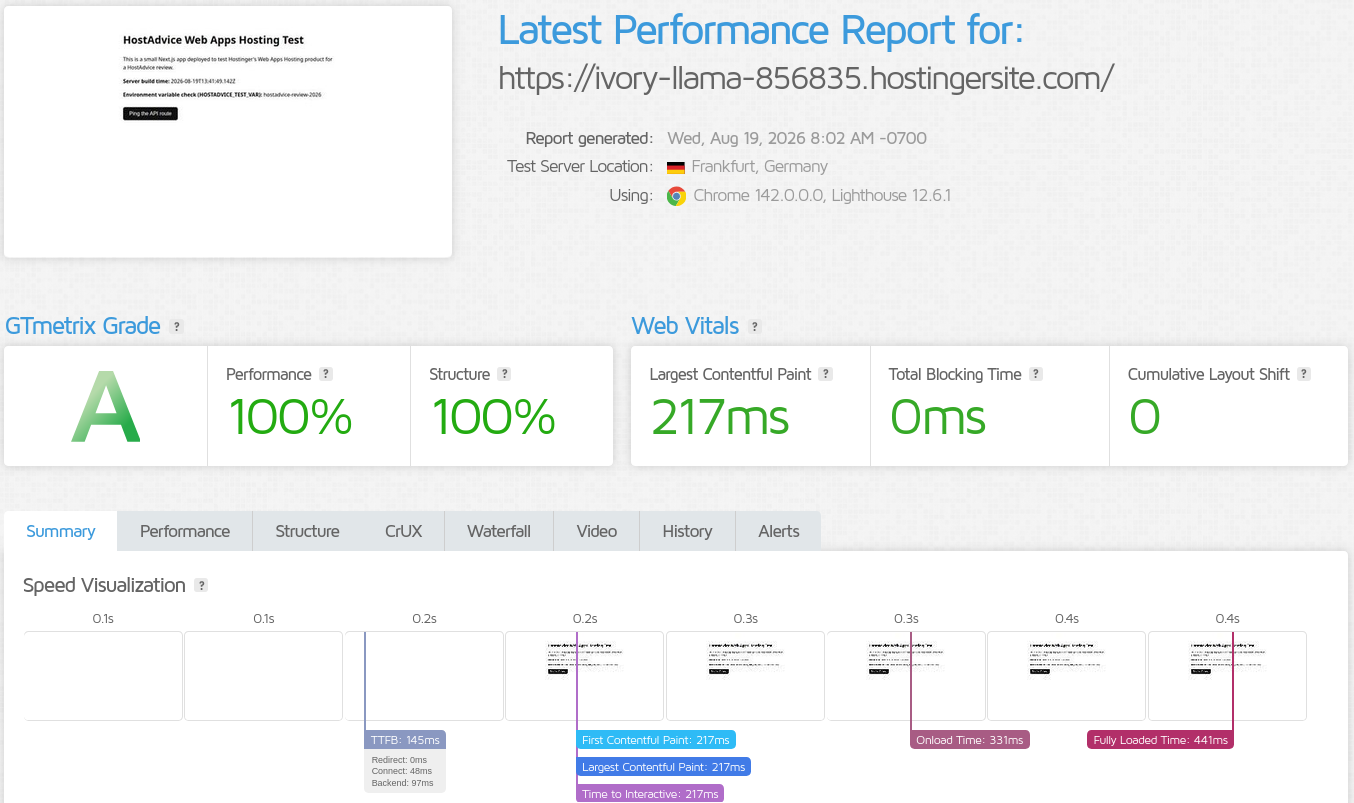Click the Backend: 97ms detail
This screenshot has width=1354, height=803.
click(x=402, y=783)
